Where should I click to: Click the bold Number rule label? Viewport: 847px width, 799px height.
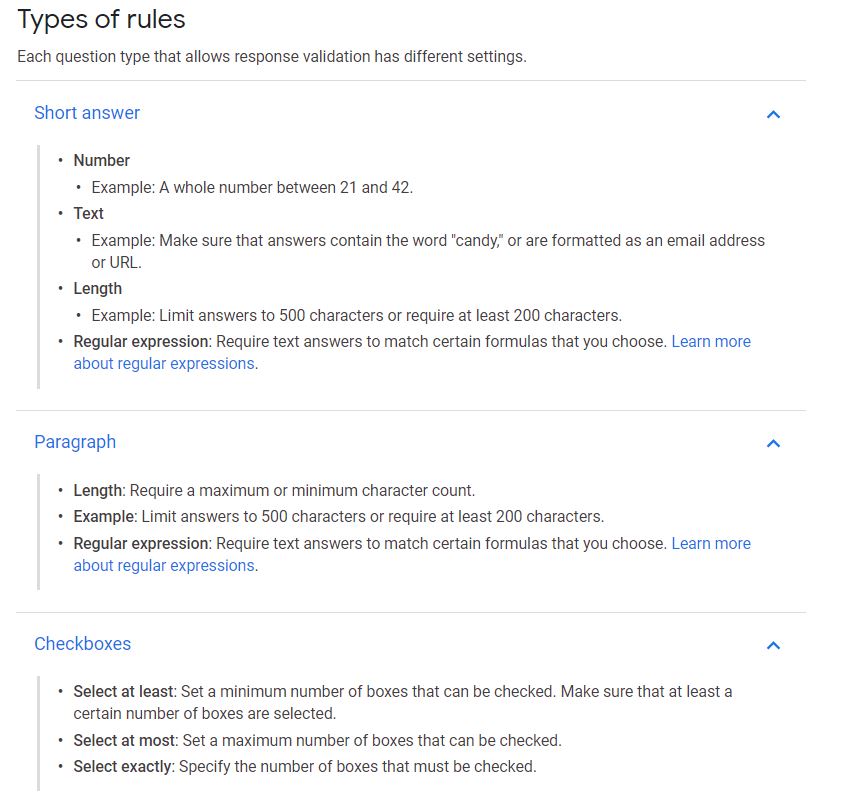click(101, 161)
